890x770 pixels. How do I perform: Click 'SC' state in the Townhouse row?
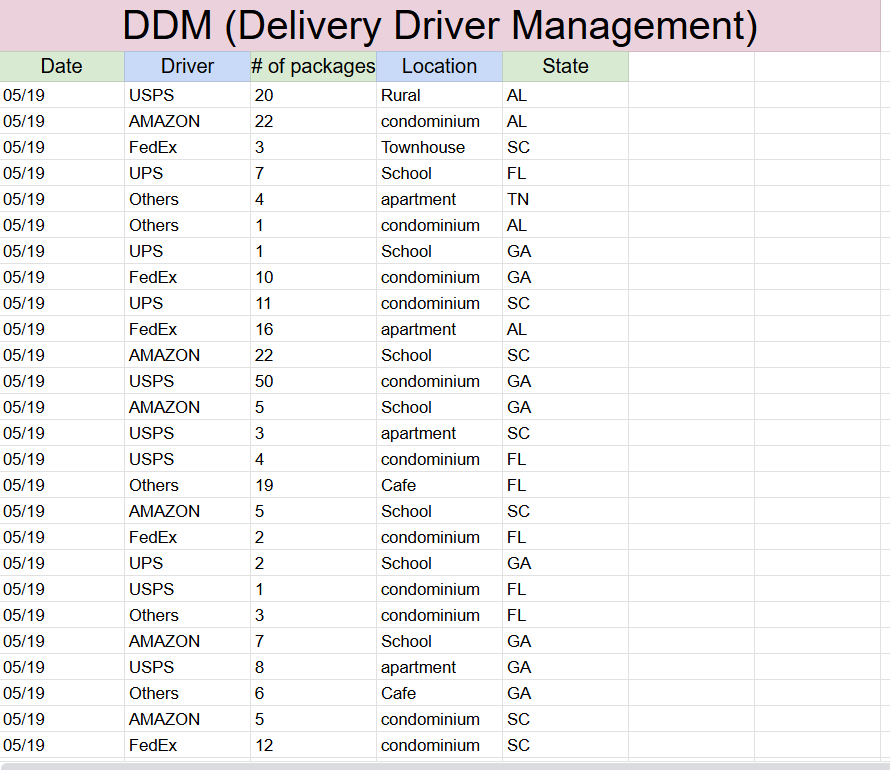[x=565, y=147]
